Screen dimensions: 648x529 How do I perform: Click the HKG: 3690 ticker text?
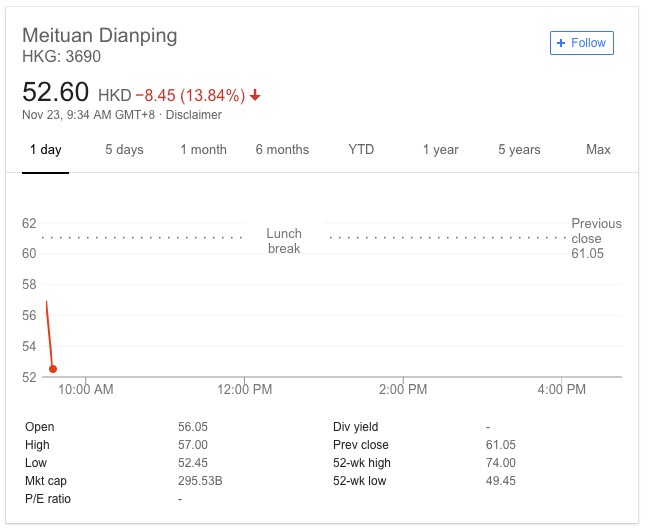(x=62, y=57)
